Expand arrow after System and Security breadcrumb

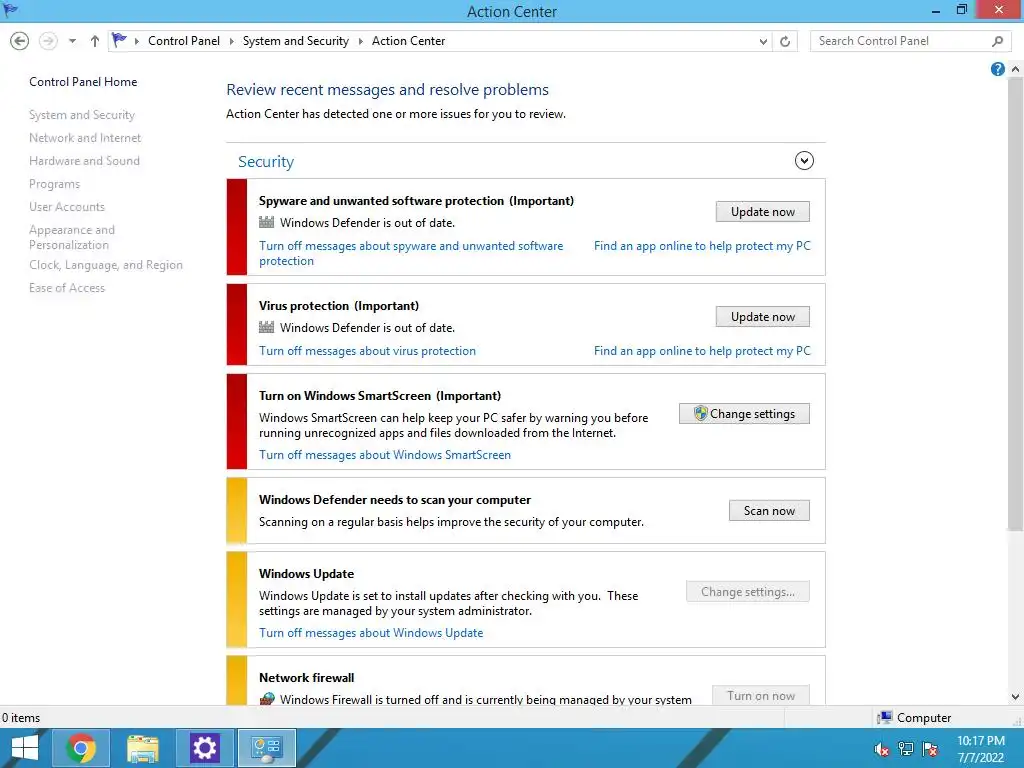click(x=360, y=41)
